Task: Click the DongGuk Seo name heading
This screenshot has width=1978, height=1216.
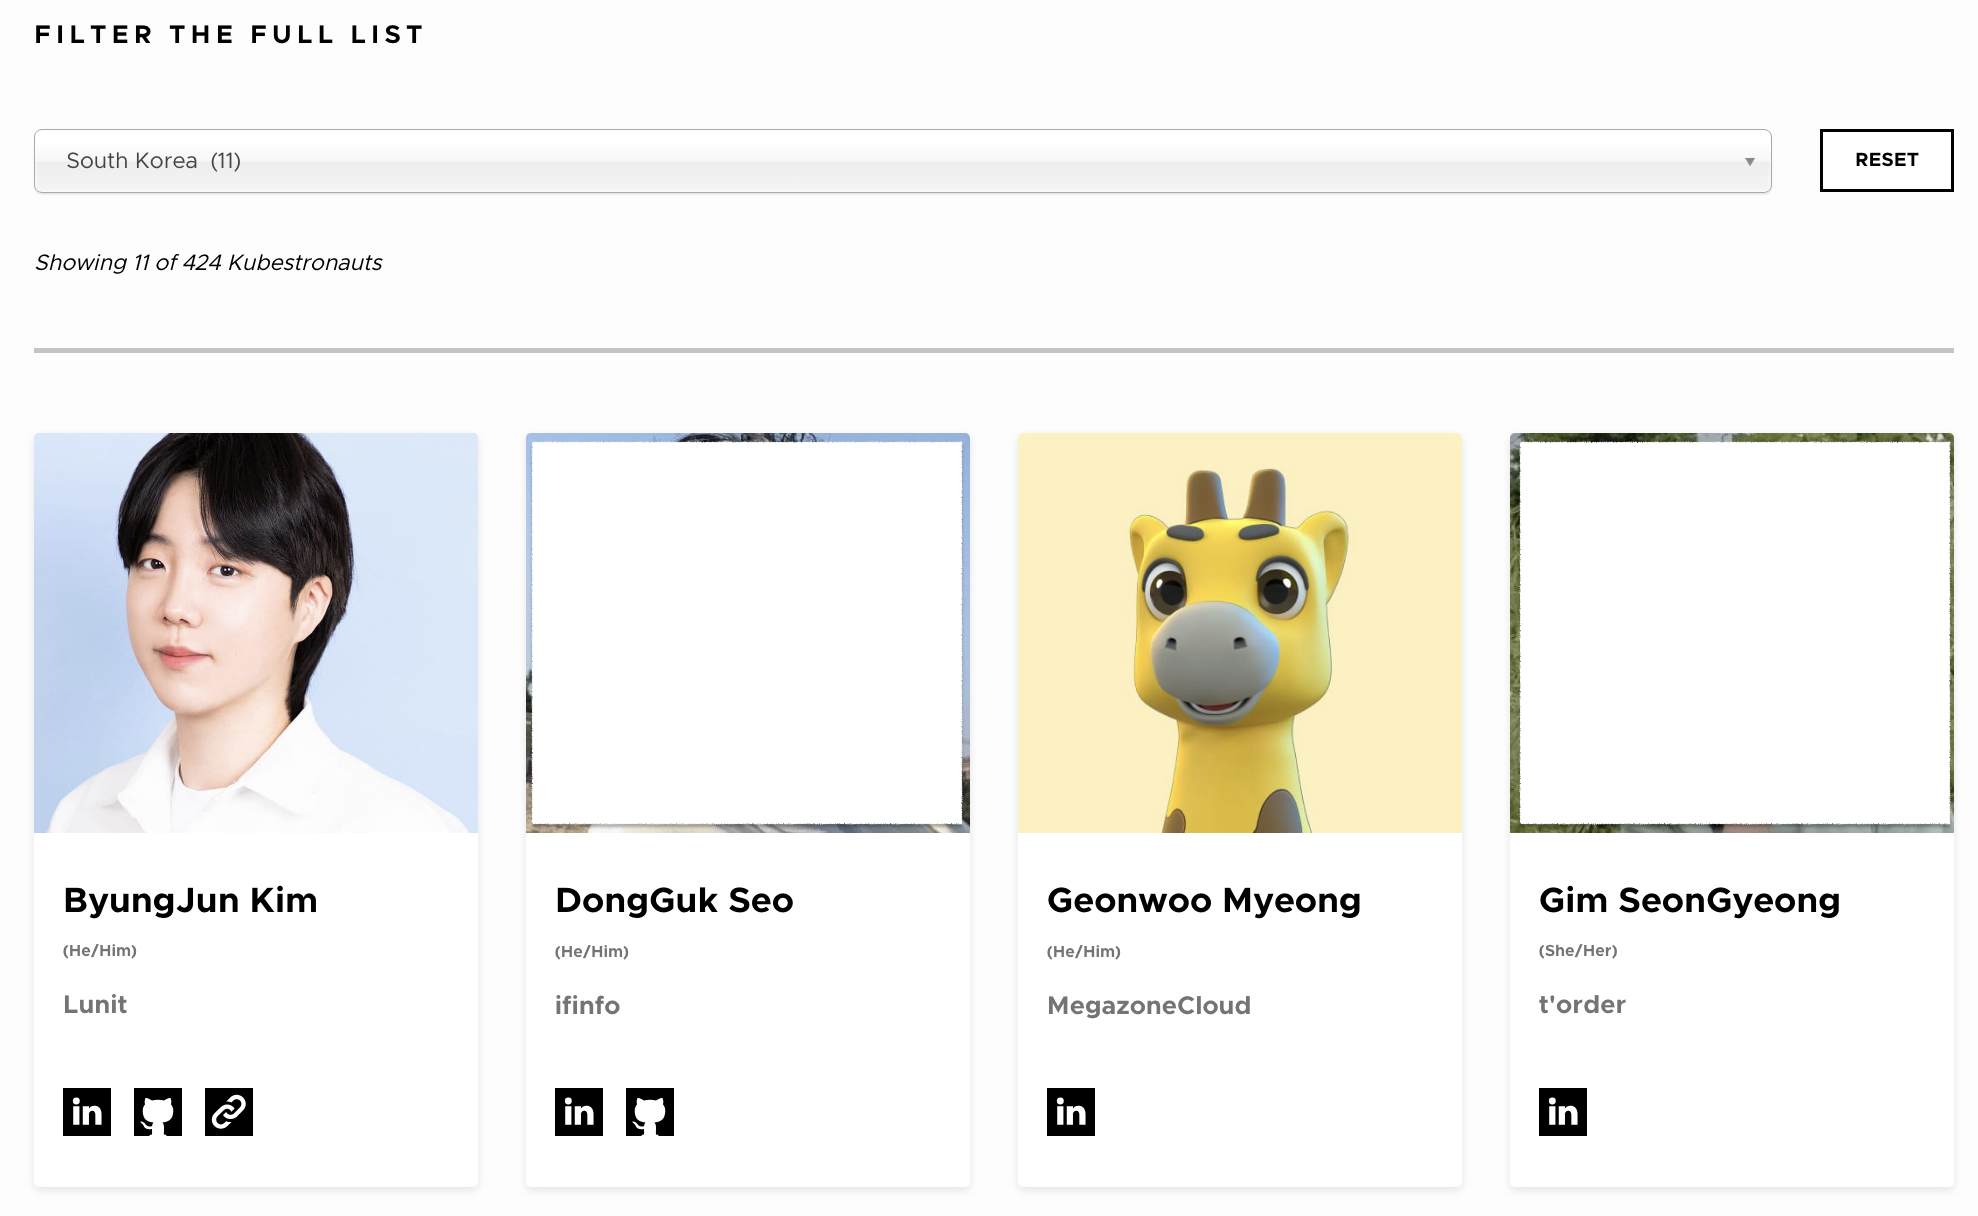Action: click(x=674, y=900)
